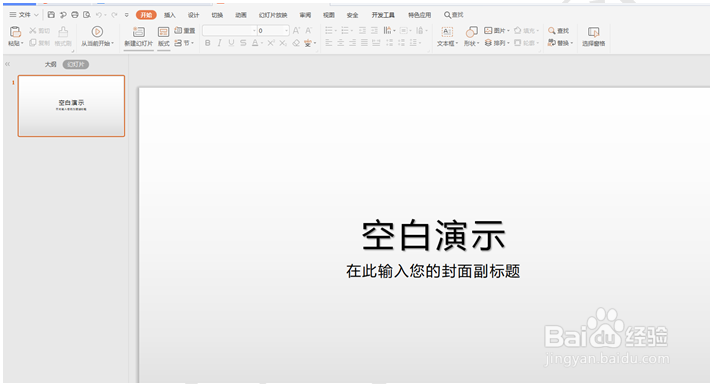Switch to the Slide Show (幻灯片放映) tab
Image resolution: width=710 pixels, height=384 pixels.
tap(273, 15)
